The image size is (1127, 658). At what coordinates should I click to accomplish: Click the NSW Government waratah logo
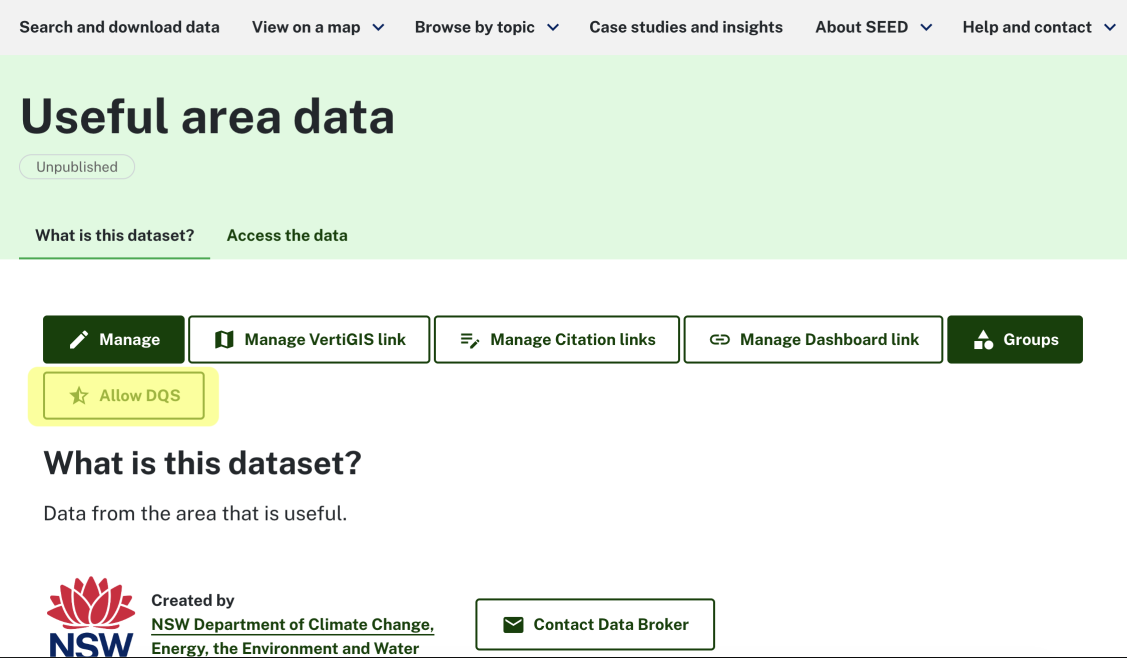[91, 616]
